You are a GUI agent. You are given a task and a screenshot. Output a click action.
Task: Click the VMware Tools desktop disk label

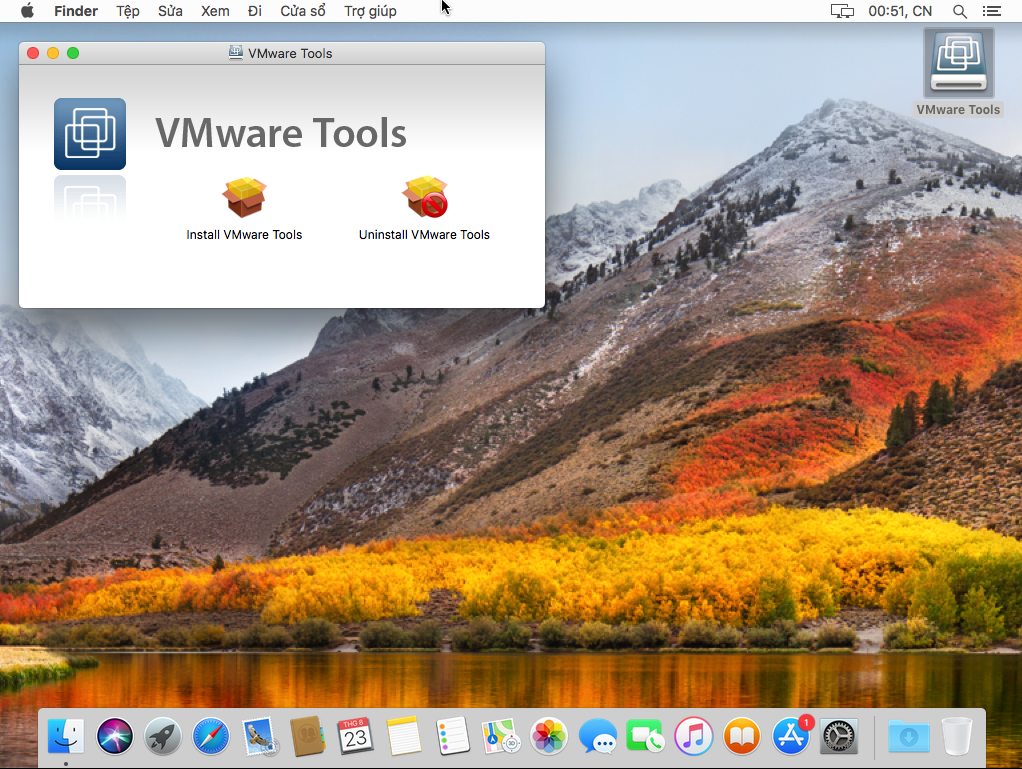pyautogui.click(x=958, y=109)
